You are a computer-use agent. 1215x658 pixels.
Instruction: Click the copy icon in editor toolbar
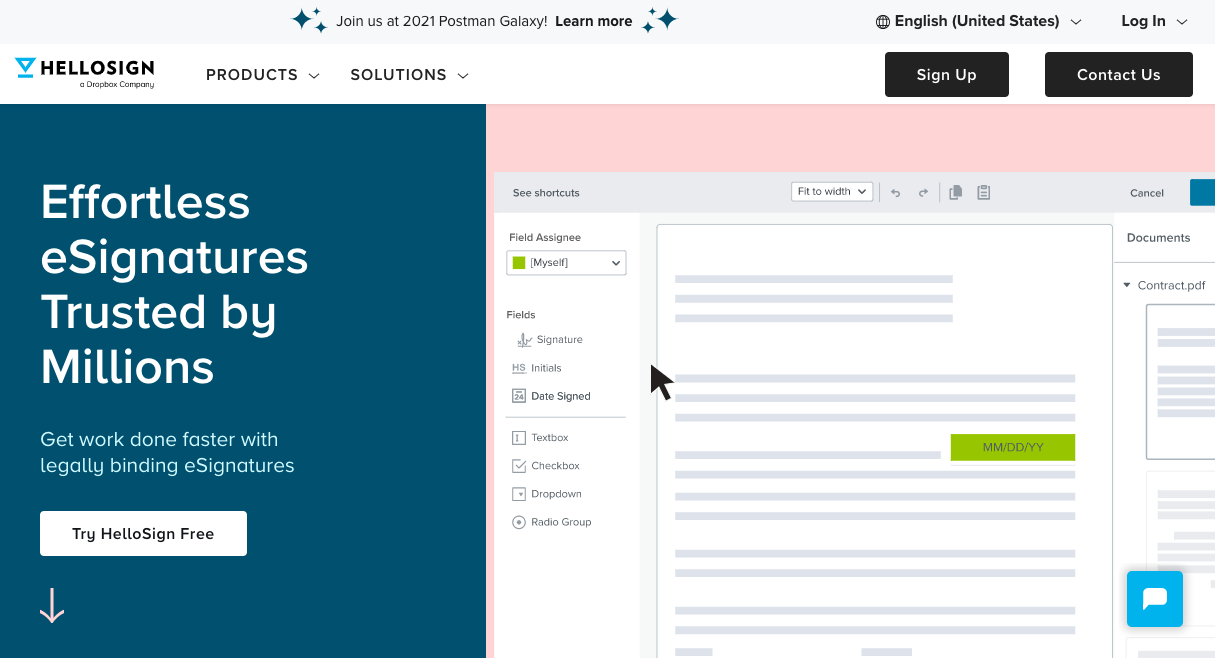pyautogui.click(x=956, y=192)
